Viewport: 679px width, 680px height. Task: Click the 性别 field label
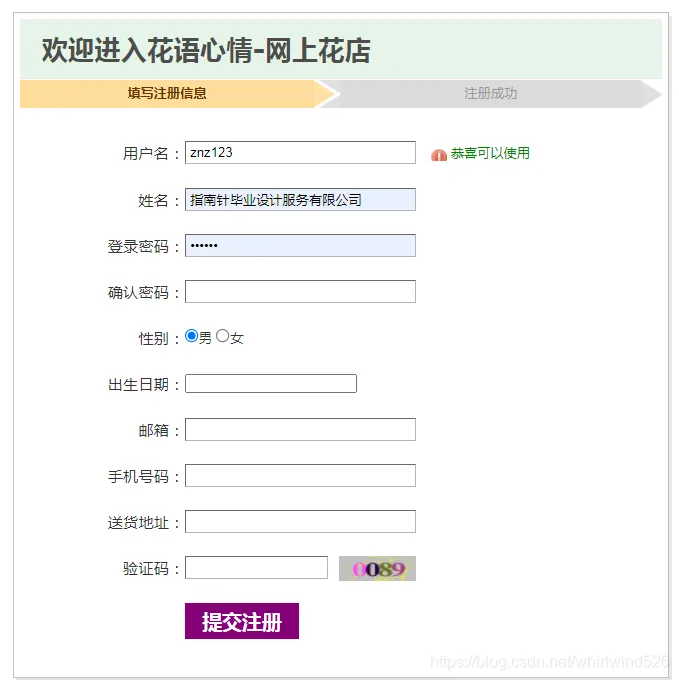[x=153, y=338]
